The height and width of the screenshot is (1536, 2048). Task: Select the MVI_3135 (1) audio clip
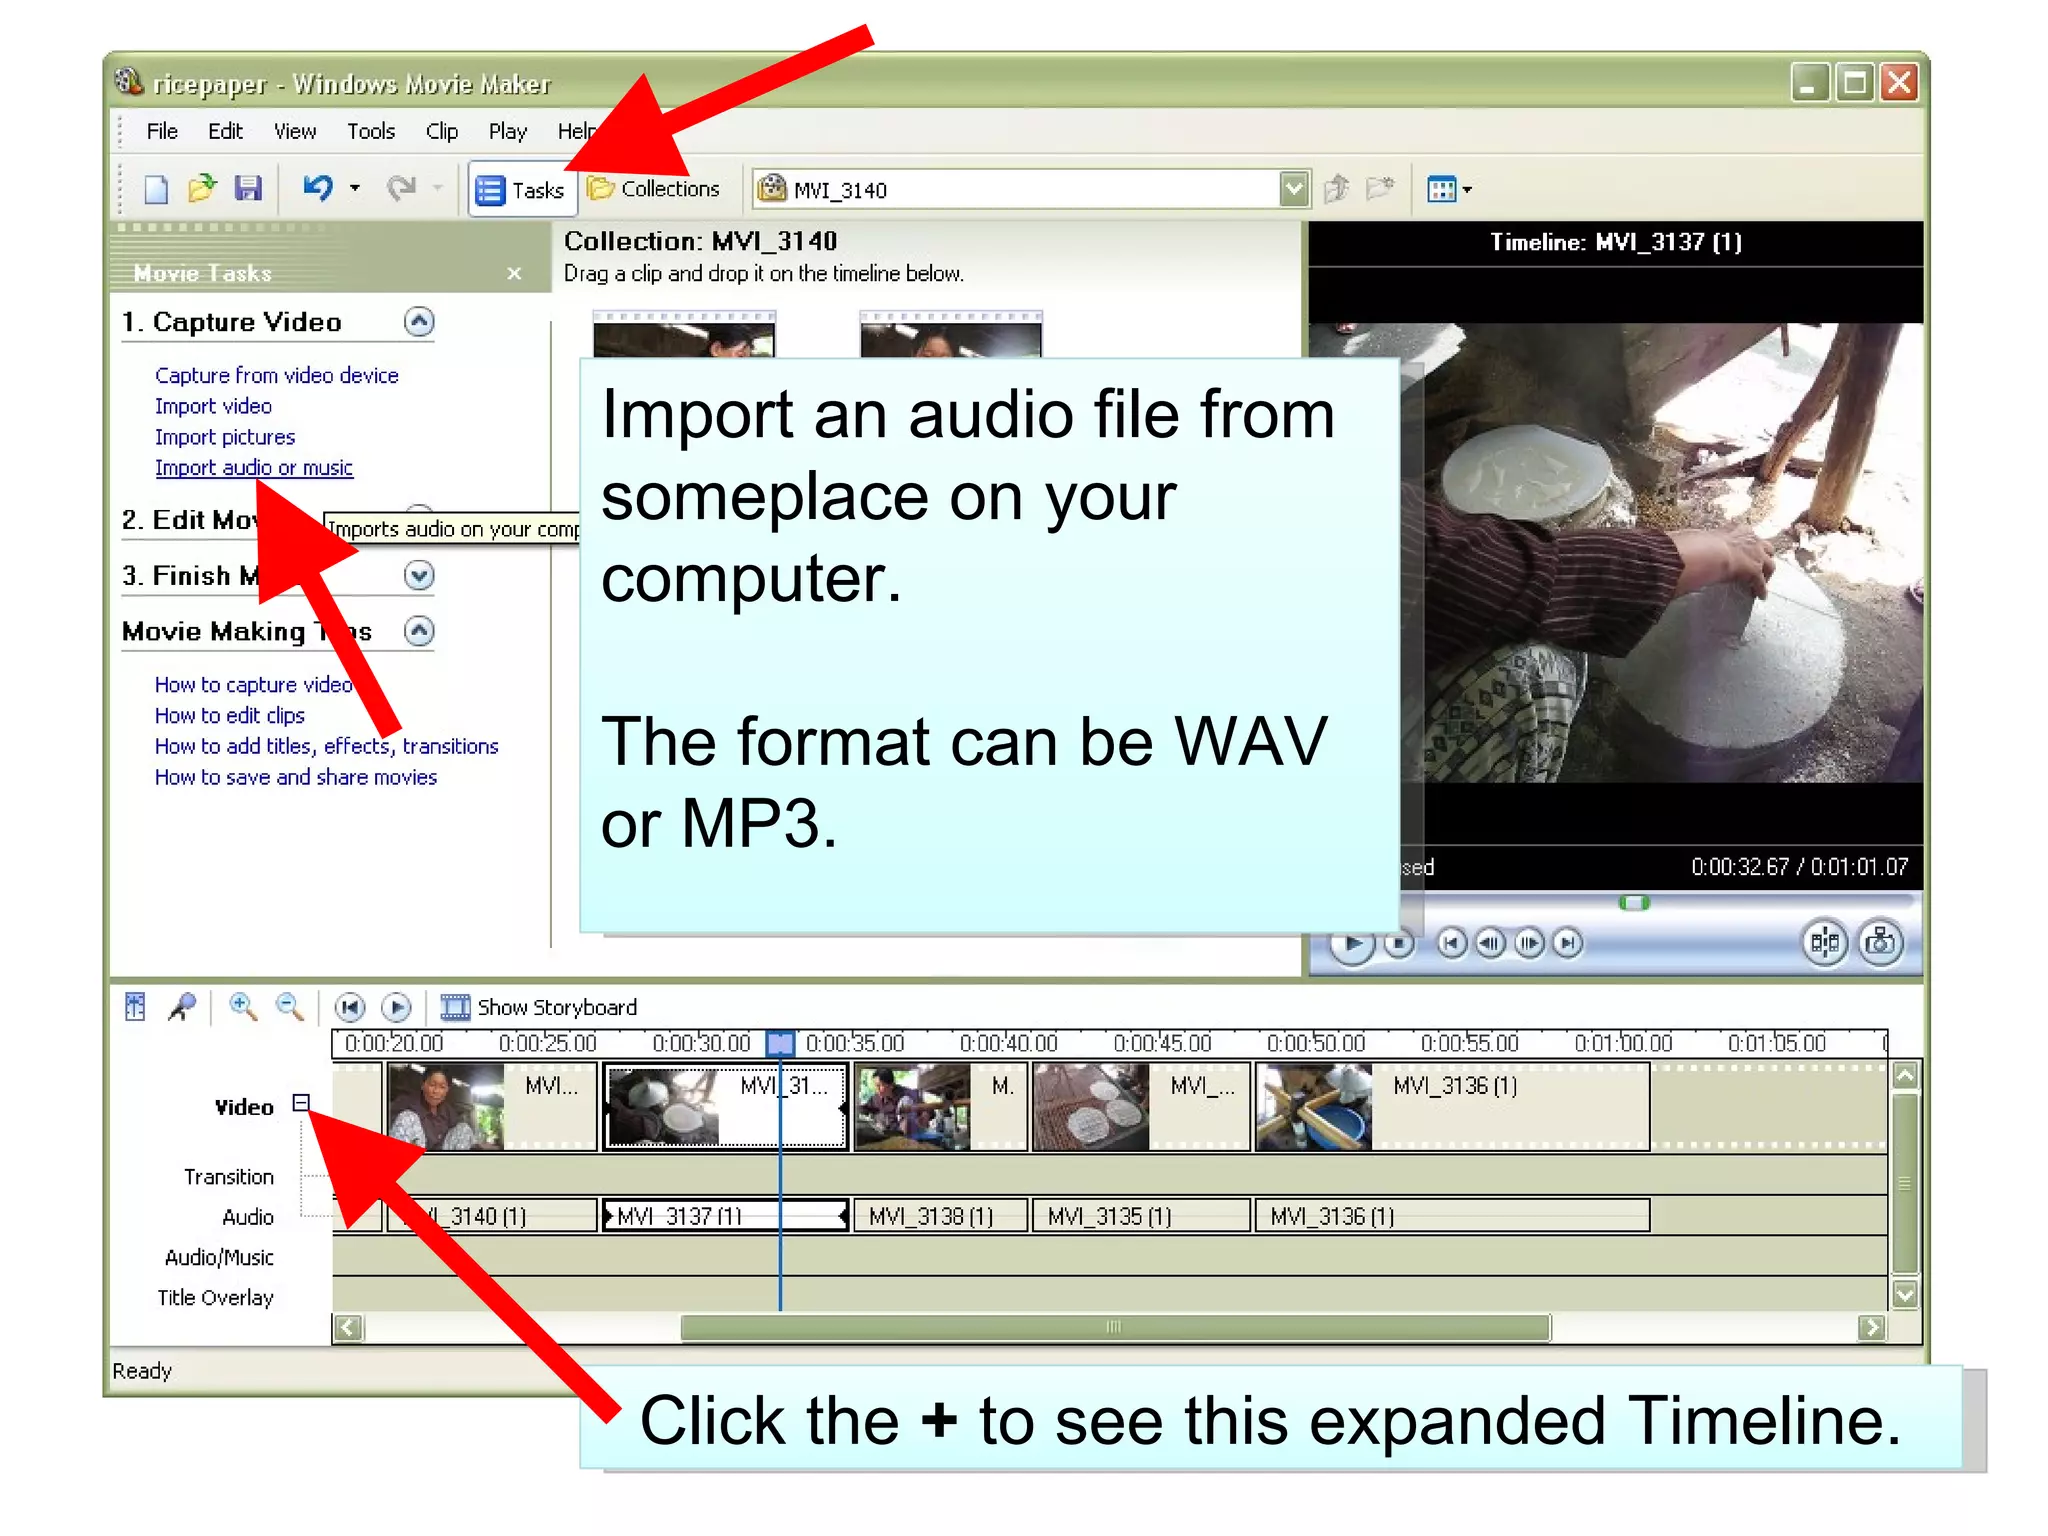[x=1141, y=1216]
